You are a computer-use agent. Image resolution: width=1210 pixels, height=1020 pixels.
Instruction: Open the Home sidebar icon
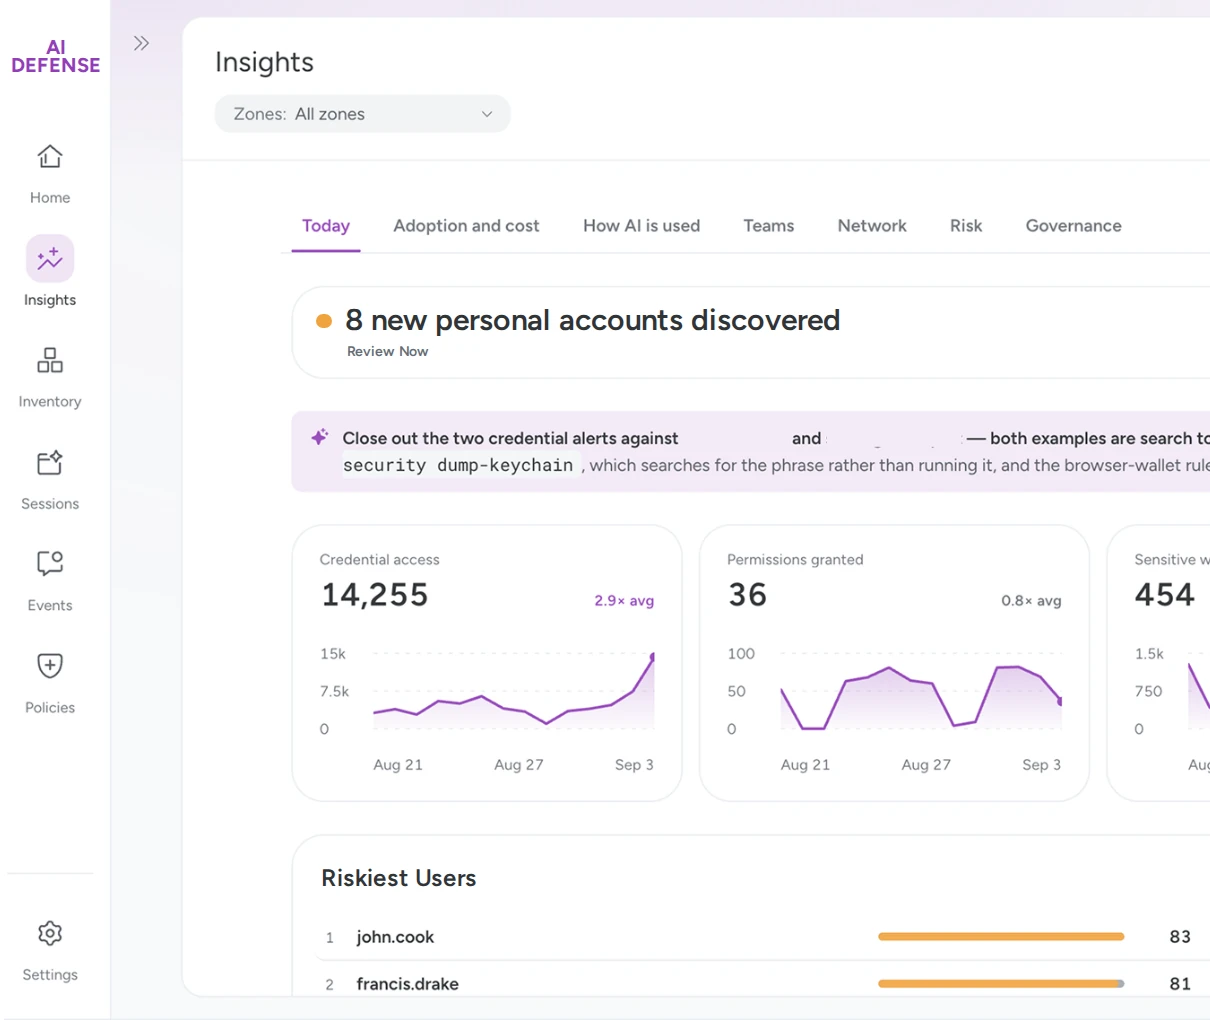(50, 157)
